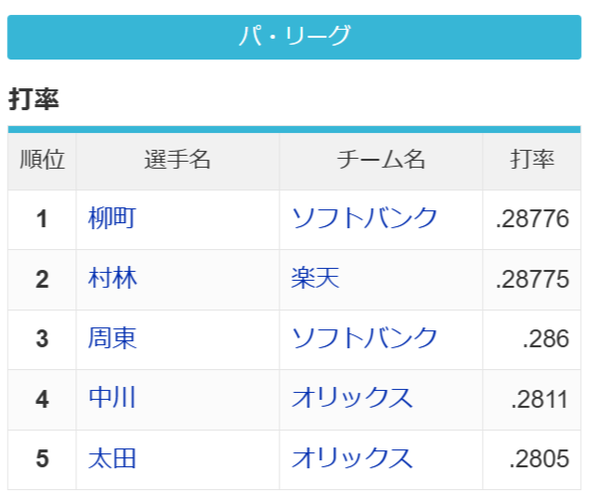Open オリックス team link in rank 4 row
Screen dimensions: 589x500
tap(352, 398)
